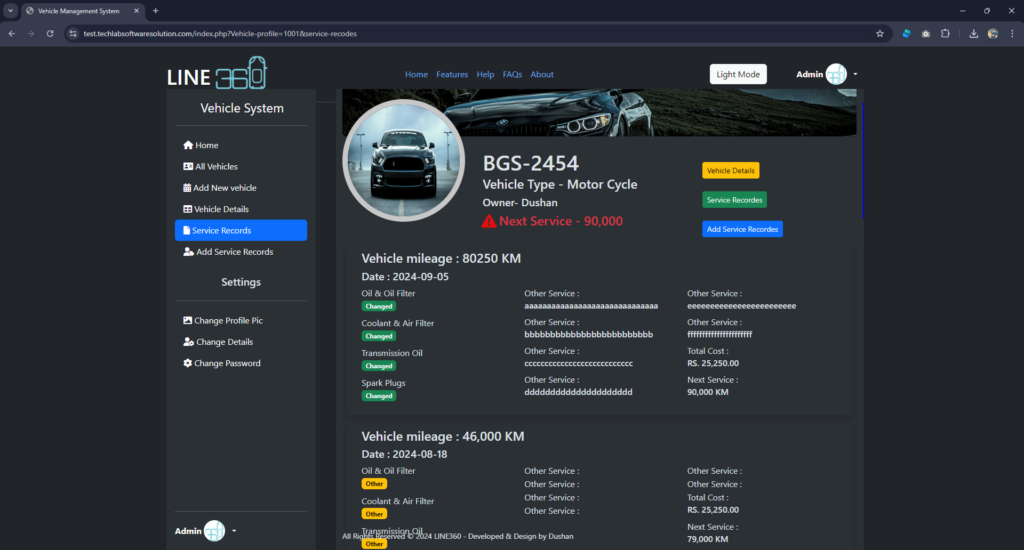Go back to the previous page

tap(12, 33)
